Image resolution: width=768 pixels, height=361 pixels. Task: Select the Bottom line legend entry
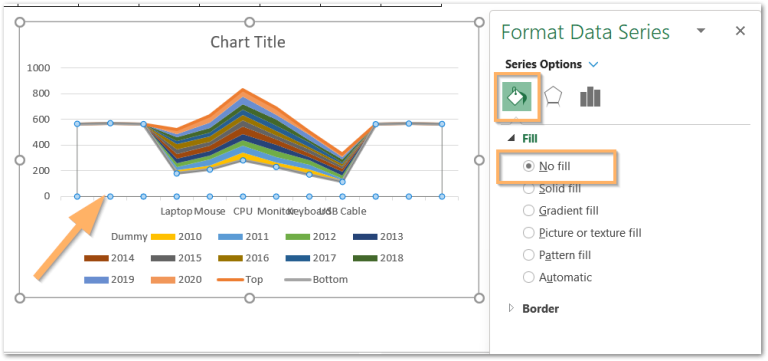point(316,279)
